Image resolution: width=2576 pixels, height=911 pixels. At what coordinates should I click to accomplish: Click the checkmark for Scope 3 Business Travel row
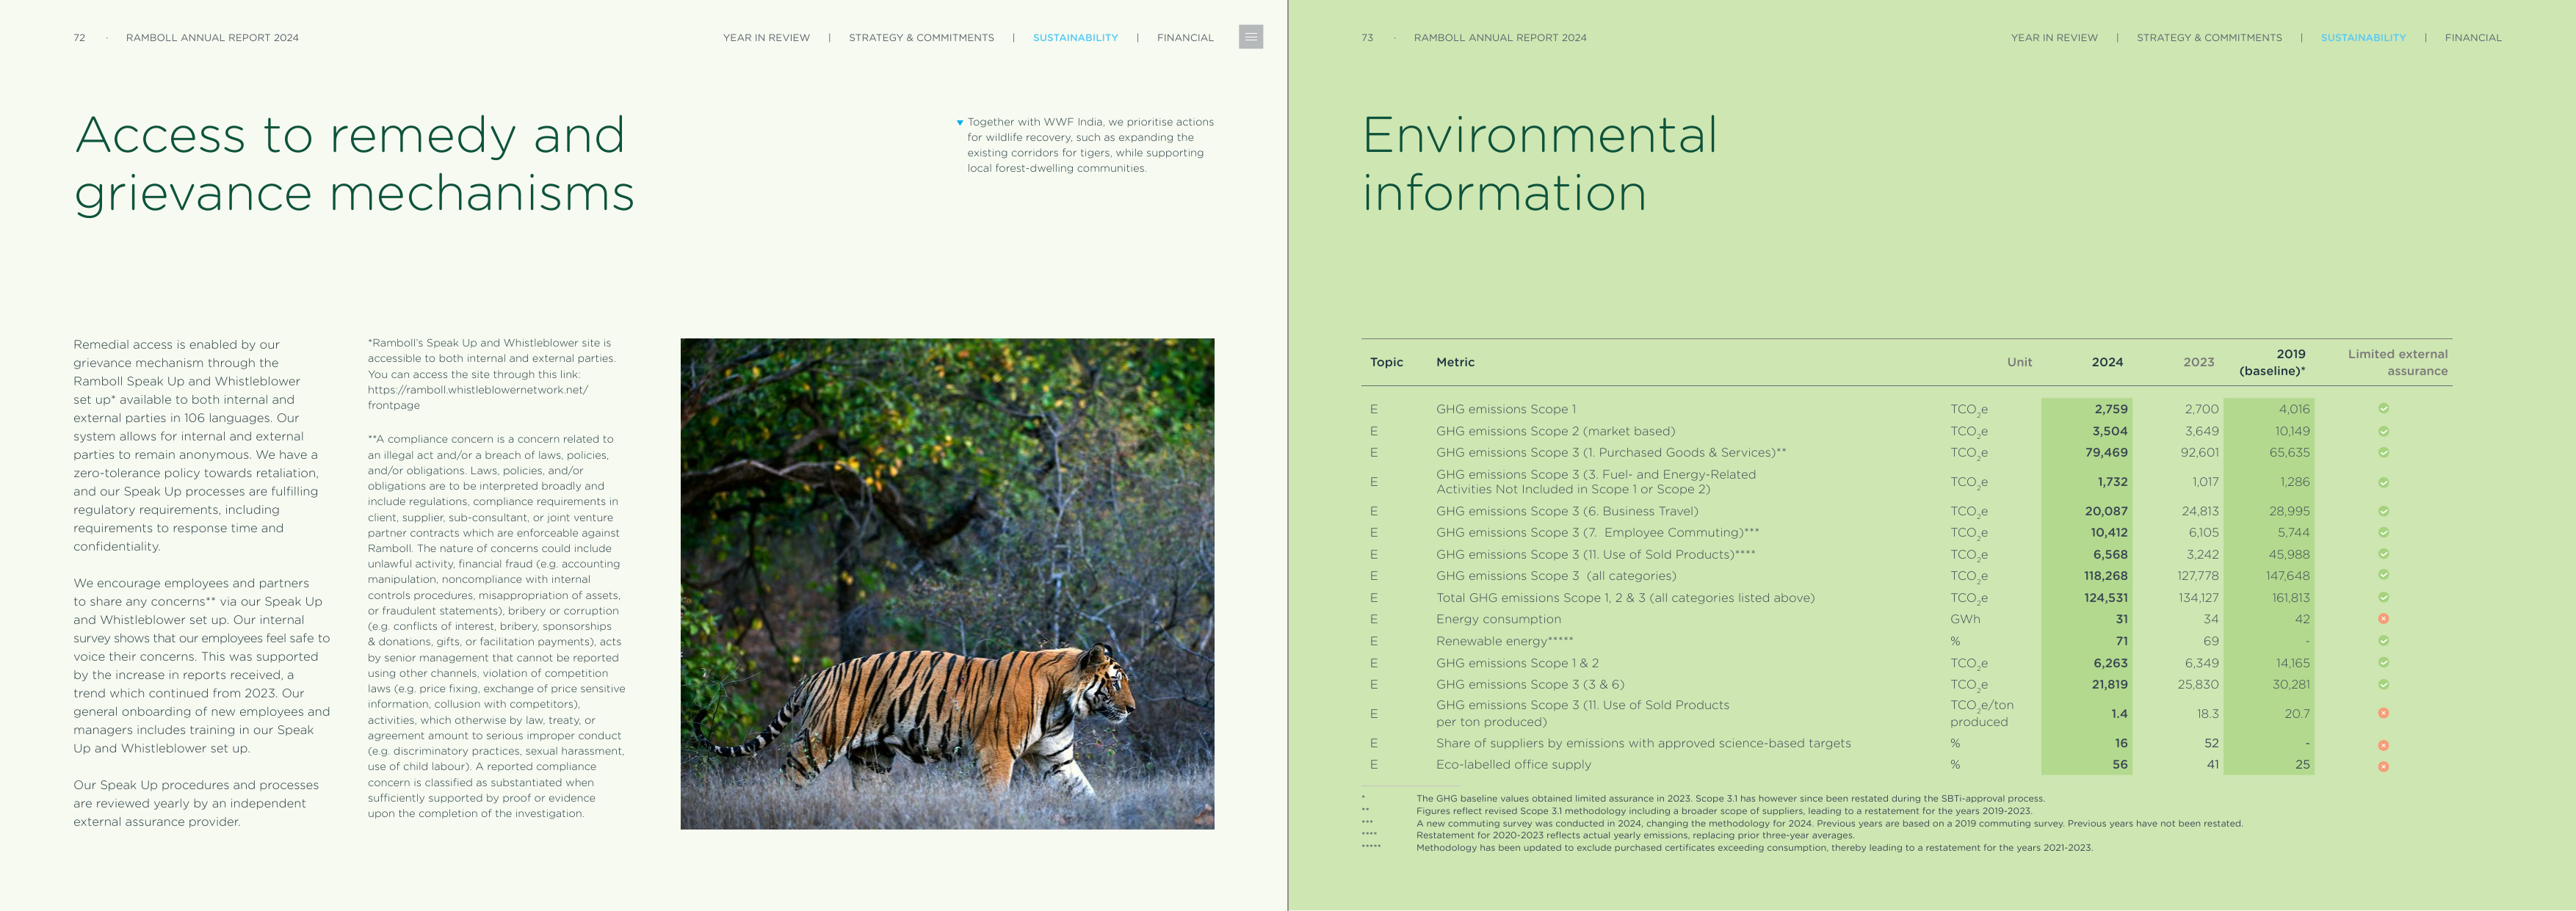2383,511
